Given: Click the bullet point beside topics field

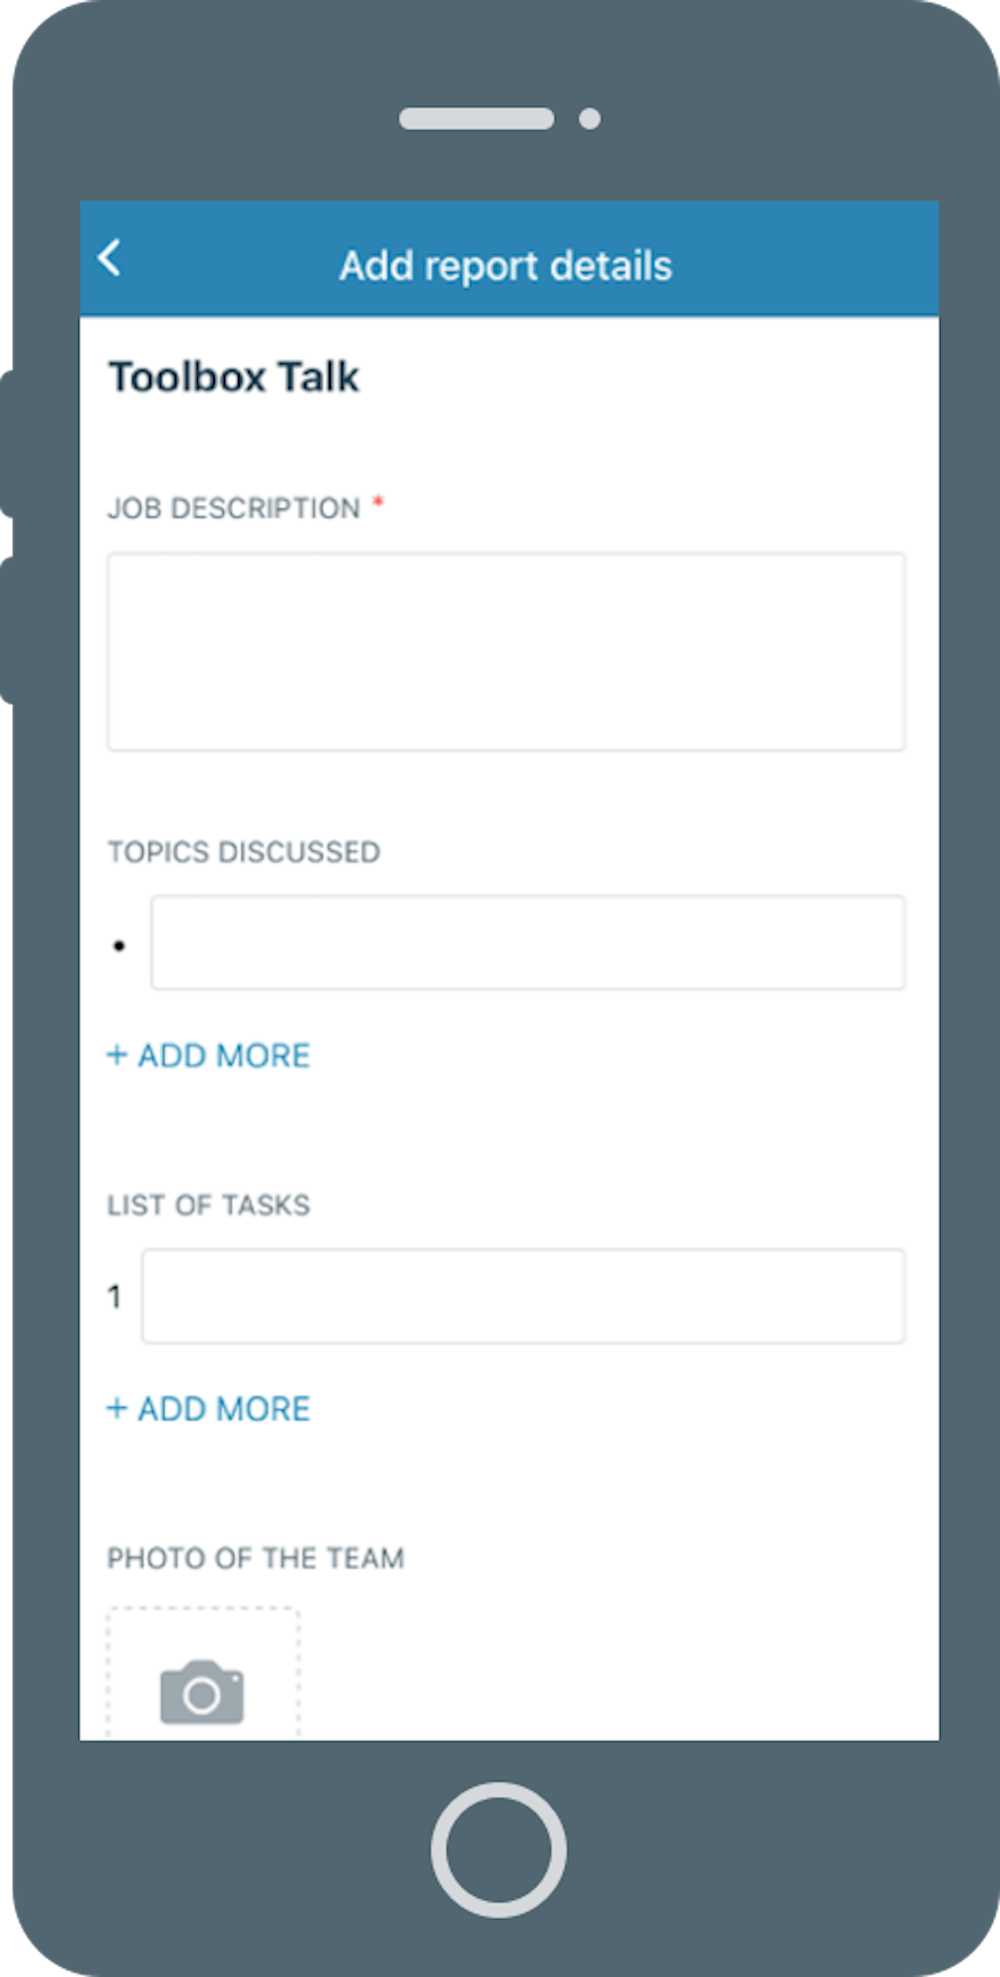Looking at the screenshot, I should point(119,945).
